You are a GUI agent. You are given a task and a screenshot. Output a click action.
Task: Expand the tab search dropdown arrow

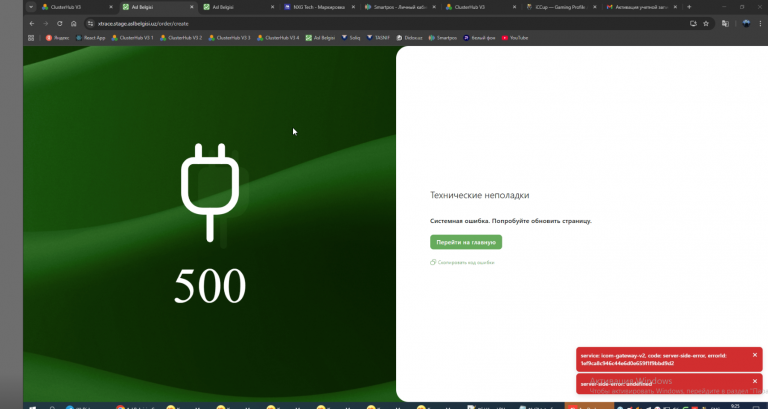click(x=31, y=7)
